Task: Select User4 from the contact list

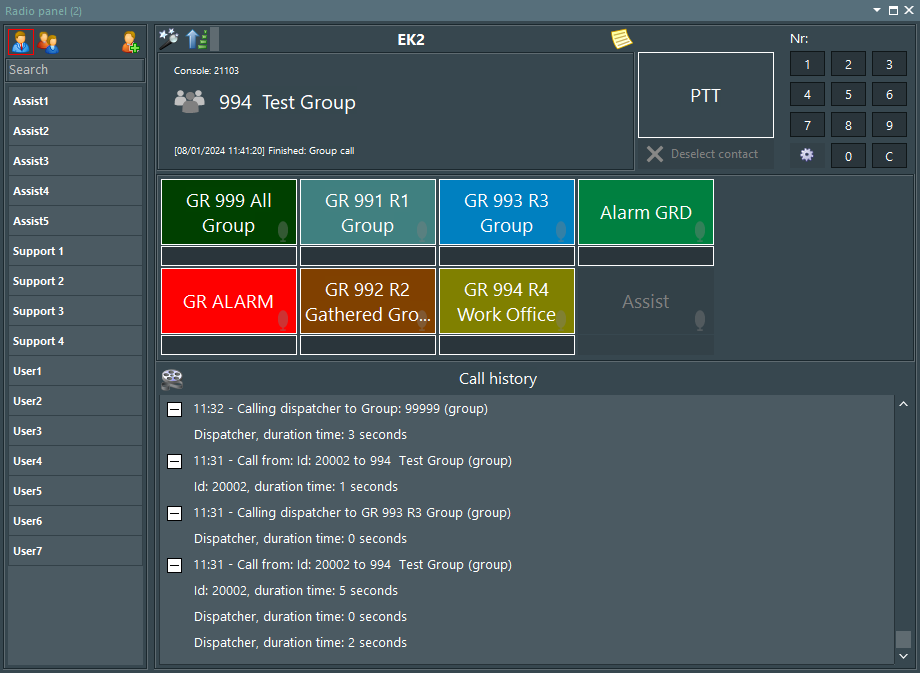Action: point(76,461)
